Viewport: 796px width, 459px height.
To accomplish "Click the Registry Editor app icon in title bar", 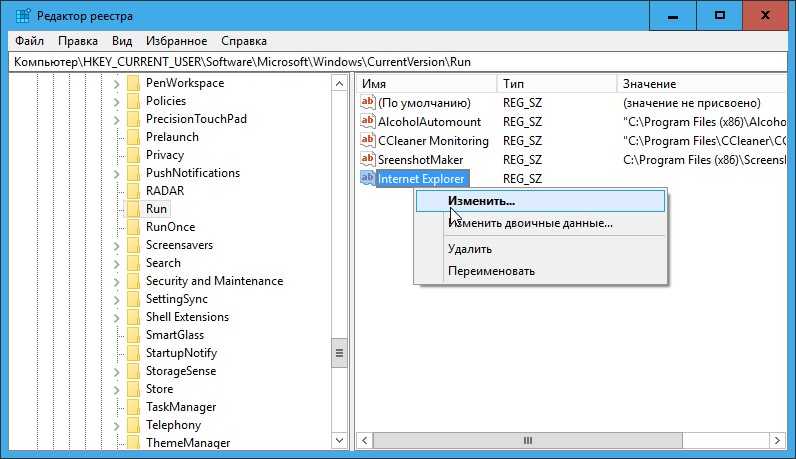I will pyautogui.click(x=23, y=16).
